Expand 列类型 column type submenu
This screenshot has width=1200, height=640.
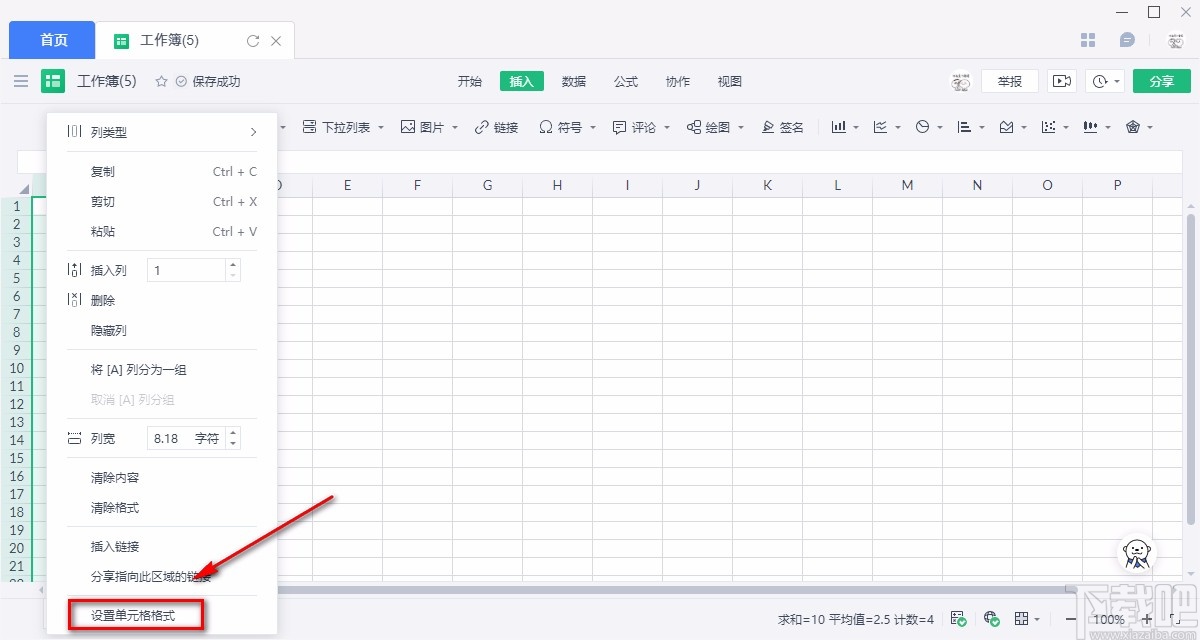[x=161, y=132]
